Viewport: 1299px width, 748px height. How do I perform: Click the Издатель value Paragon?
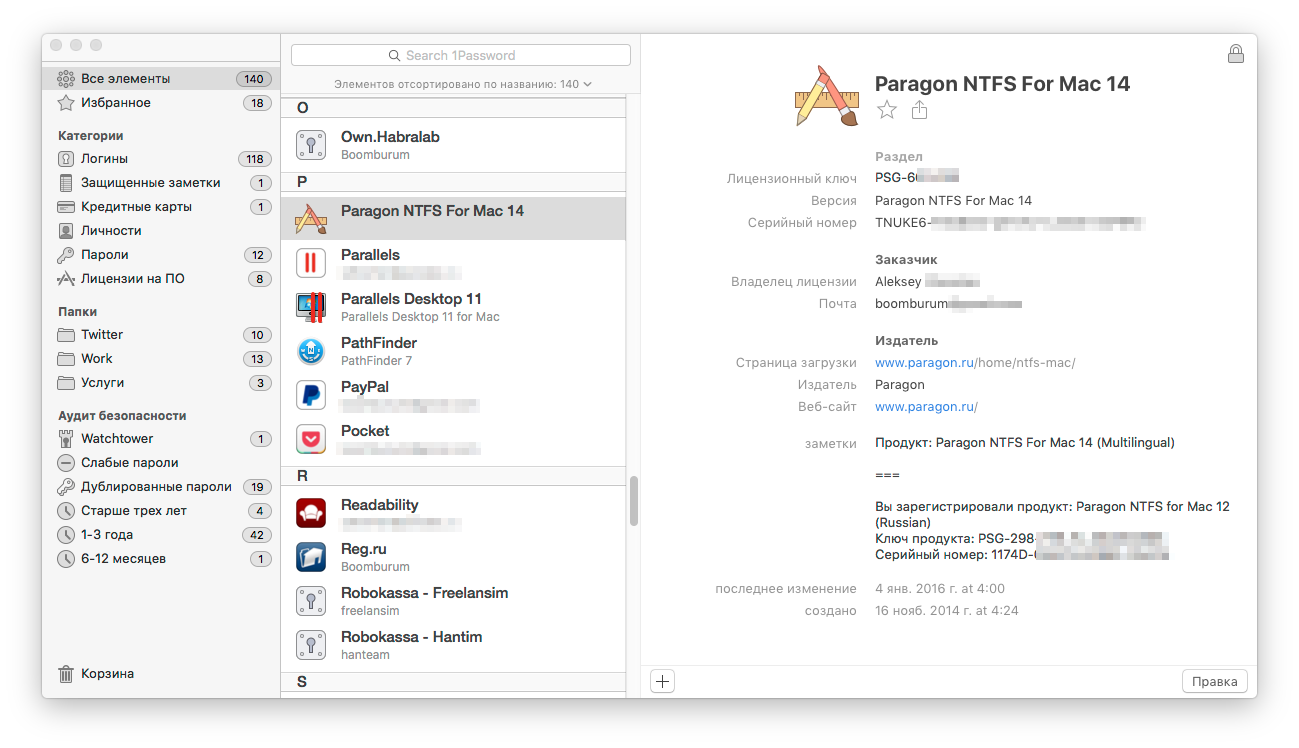click(x=900, y=385)
